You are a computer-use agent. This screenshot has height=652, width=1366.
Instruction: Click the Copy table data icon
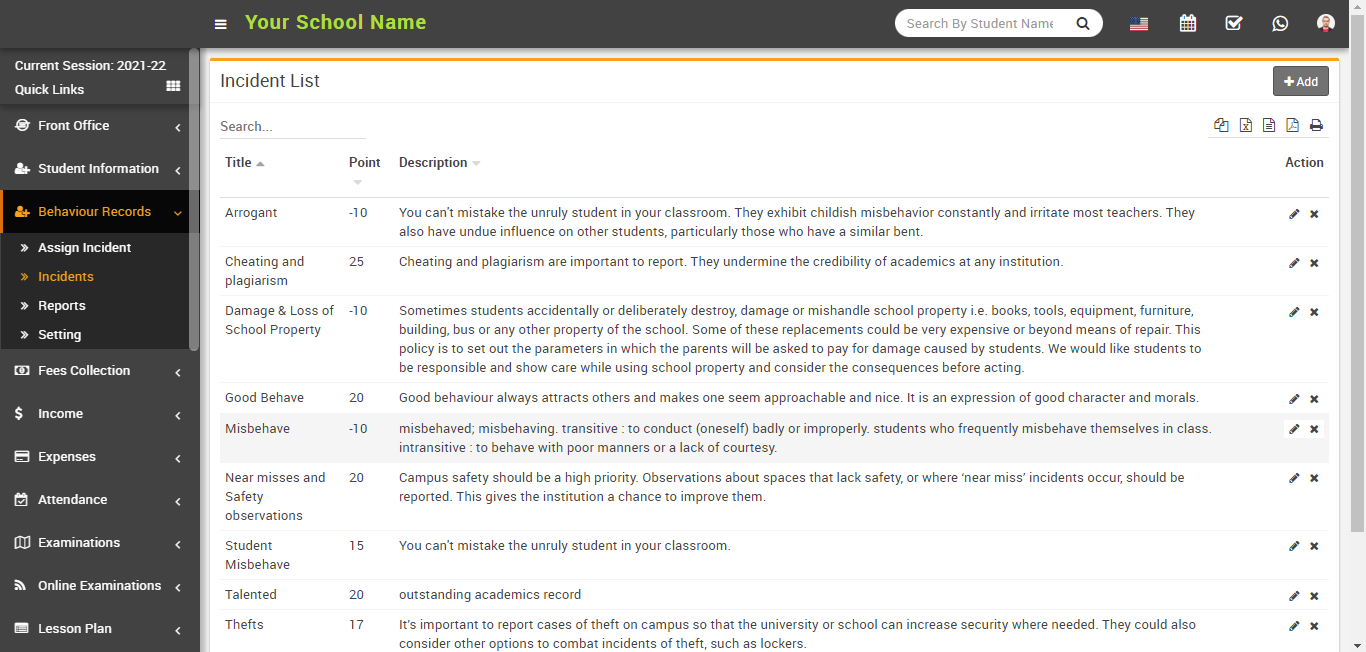point(1221,125)
